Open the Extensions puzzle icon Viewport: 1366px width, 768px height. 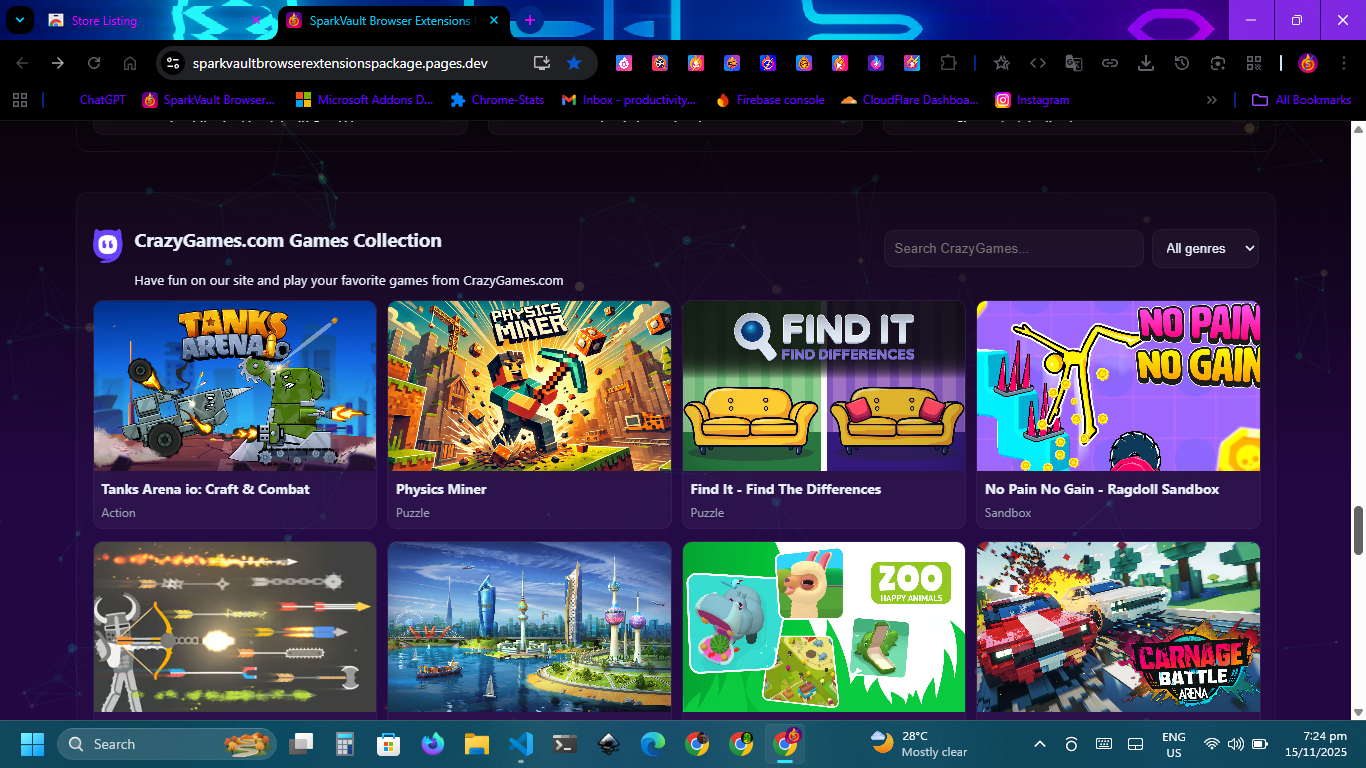[948, 63]
